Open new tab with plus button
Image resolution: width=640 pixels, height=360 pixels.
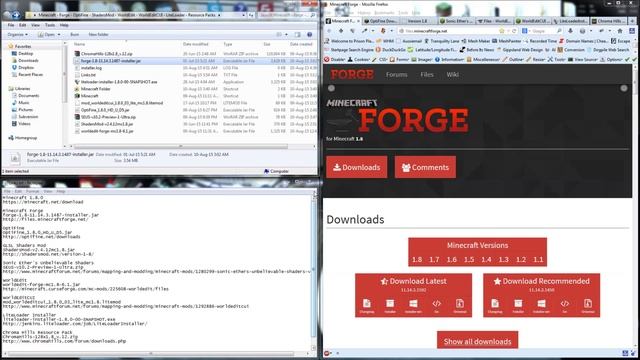(632, 21)
